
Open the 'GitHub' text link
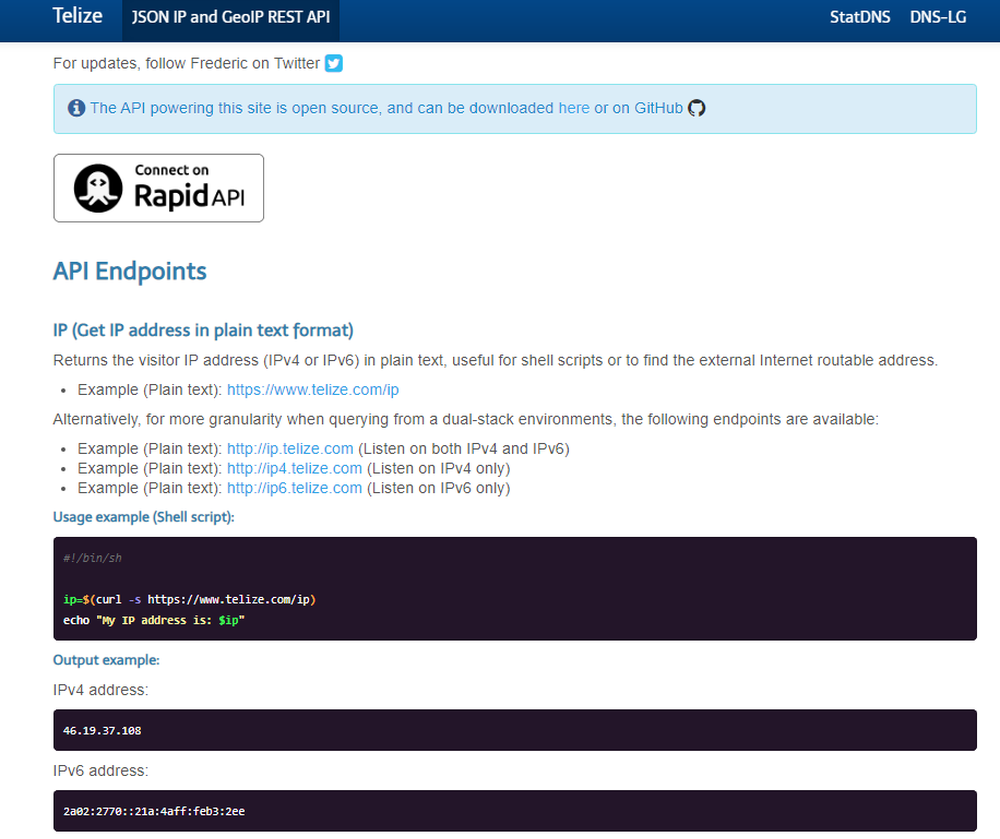658,108
